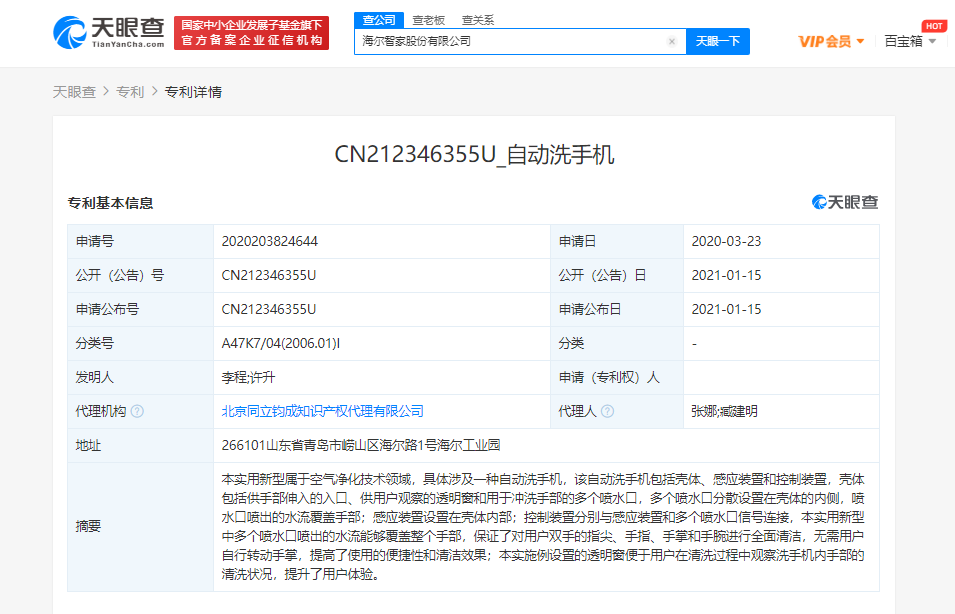Switch to the 查老板 search tab

point(428,20)
